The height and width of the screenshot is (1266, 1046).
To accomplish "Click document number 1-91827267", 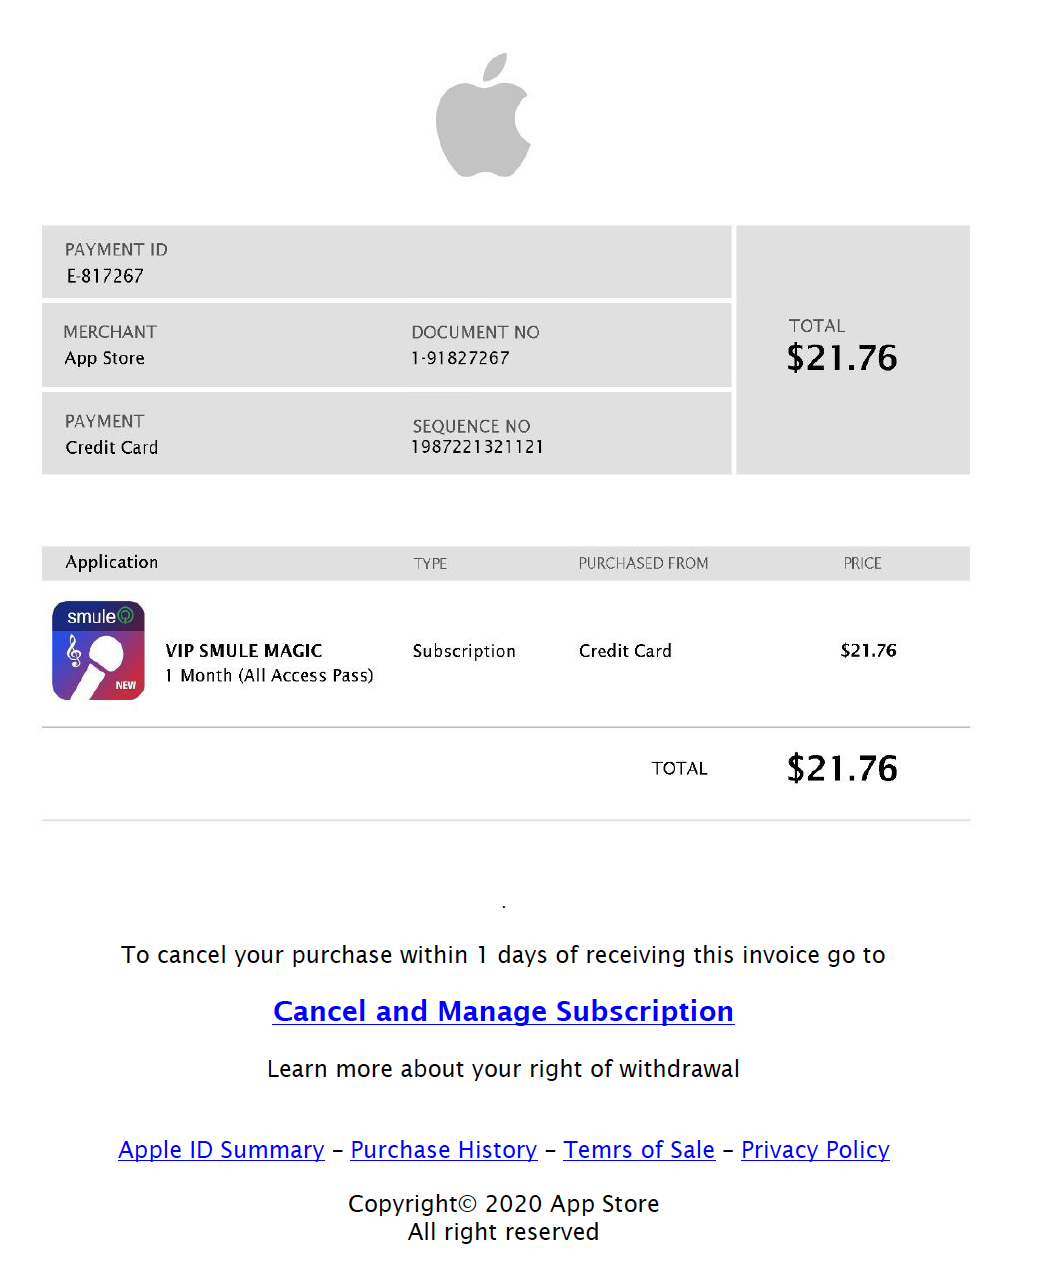I will point(460,358).
